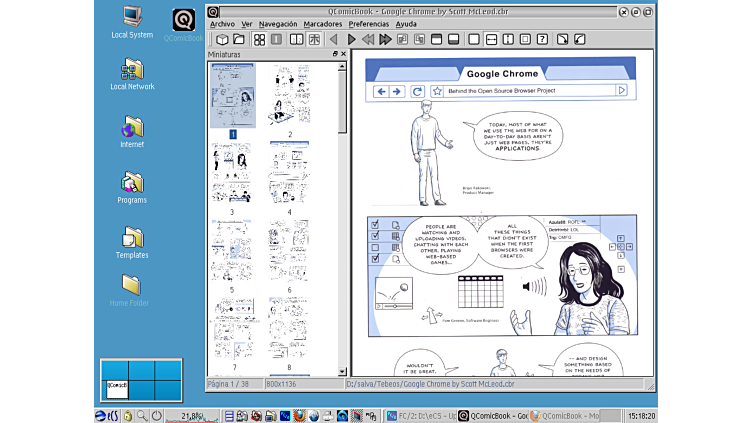This screenshot has width=752, height=423.
Task: Click the rotate right icon
Action: click(562, 39)
